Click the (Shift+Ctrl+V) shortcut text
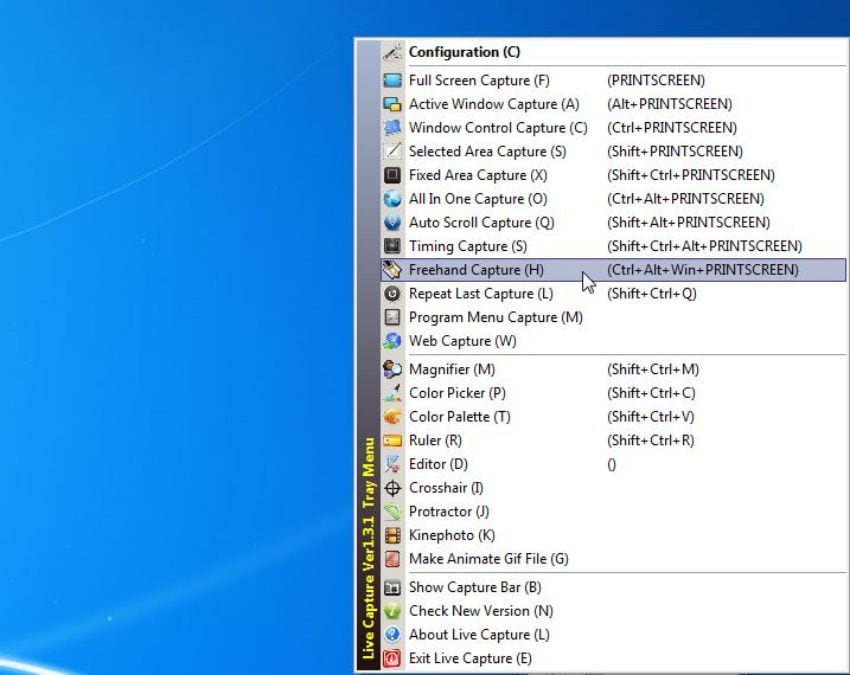This screenshot has width=850, height=675. pyautogui.click(x=651, y=417)
